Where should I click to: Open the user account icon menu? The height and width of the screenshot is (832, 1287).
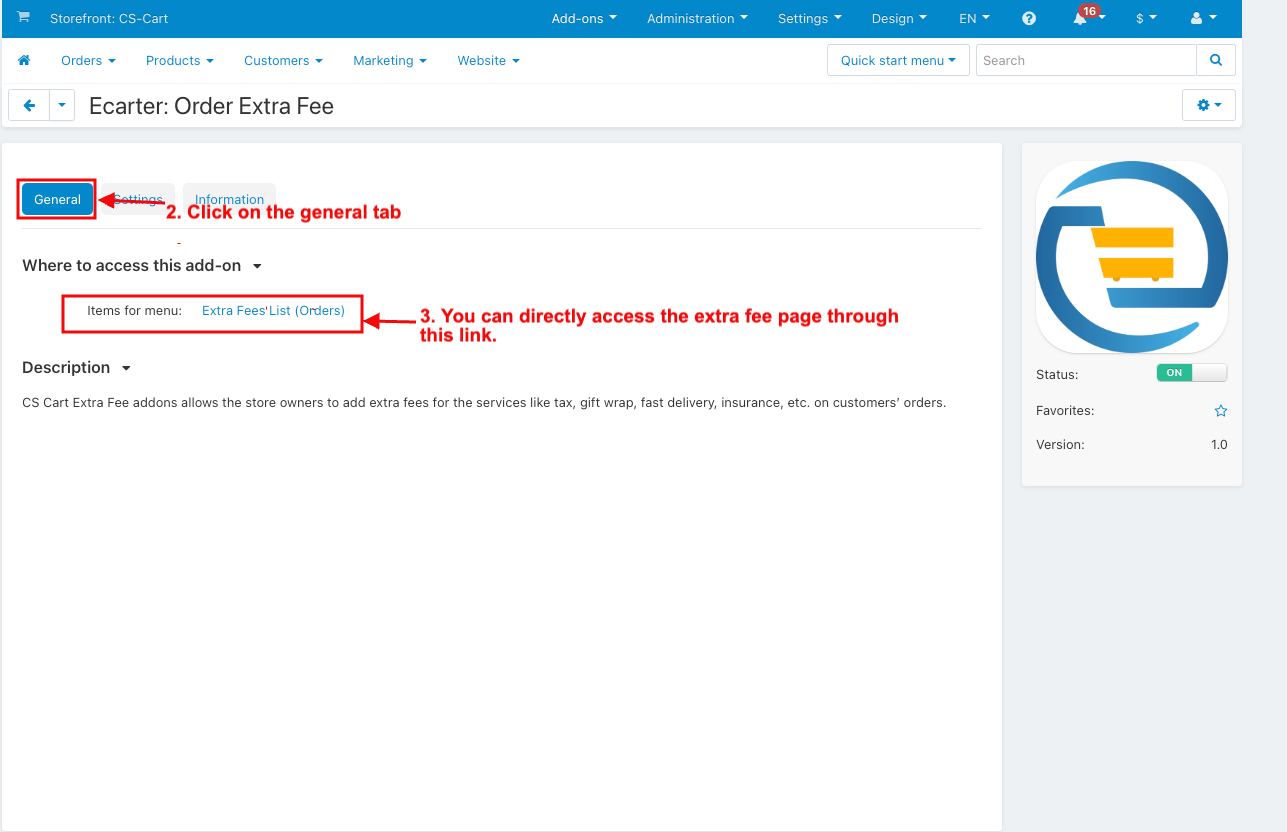coord(1203,19)
